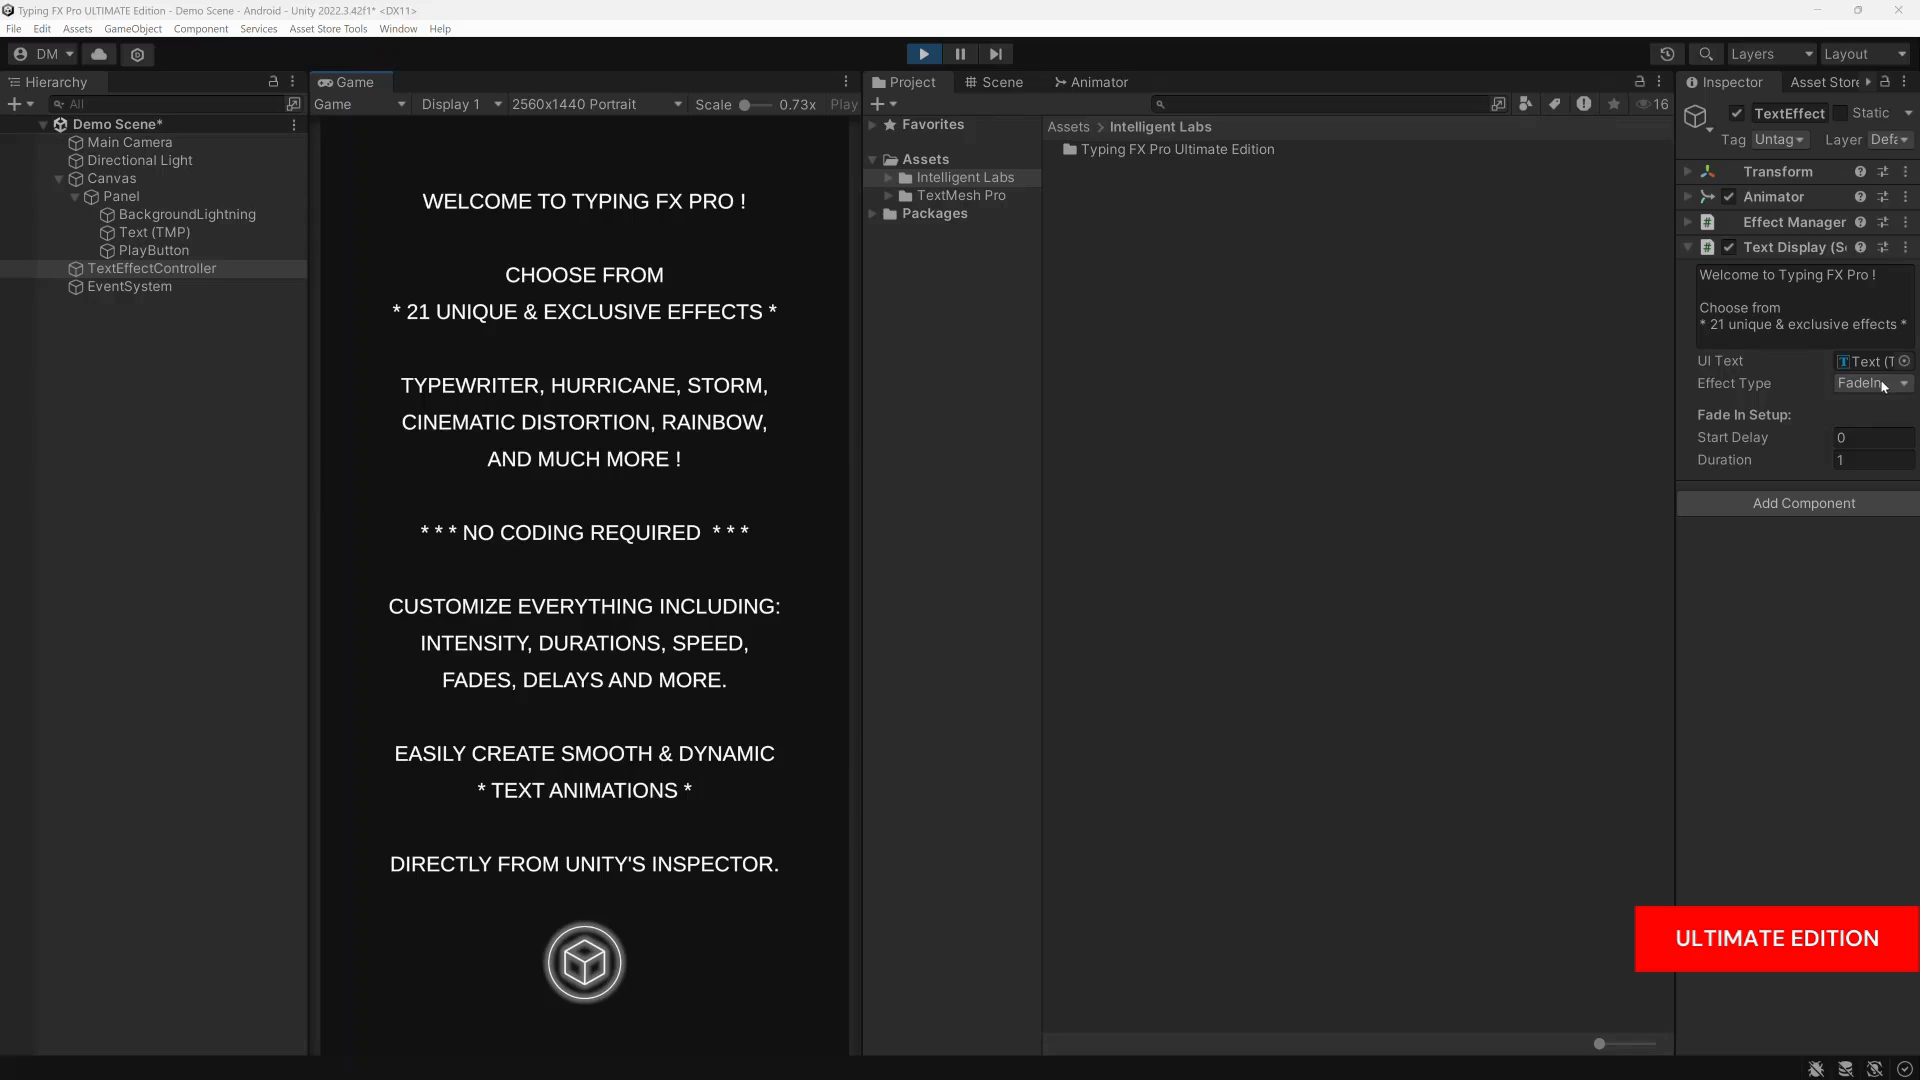1920x1080 pixels.
Task: Open the Effect Type dropdown
Action: 1870,382
